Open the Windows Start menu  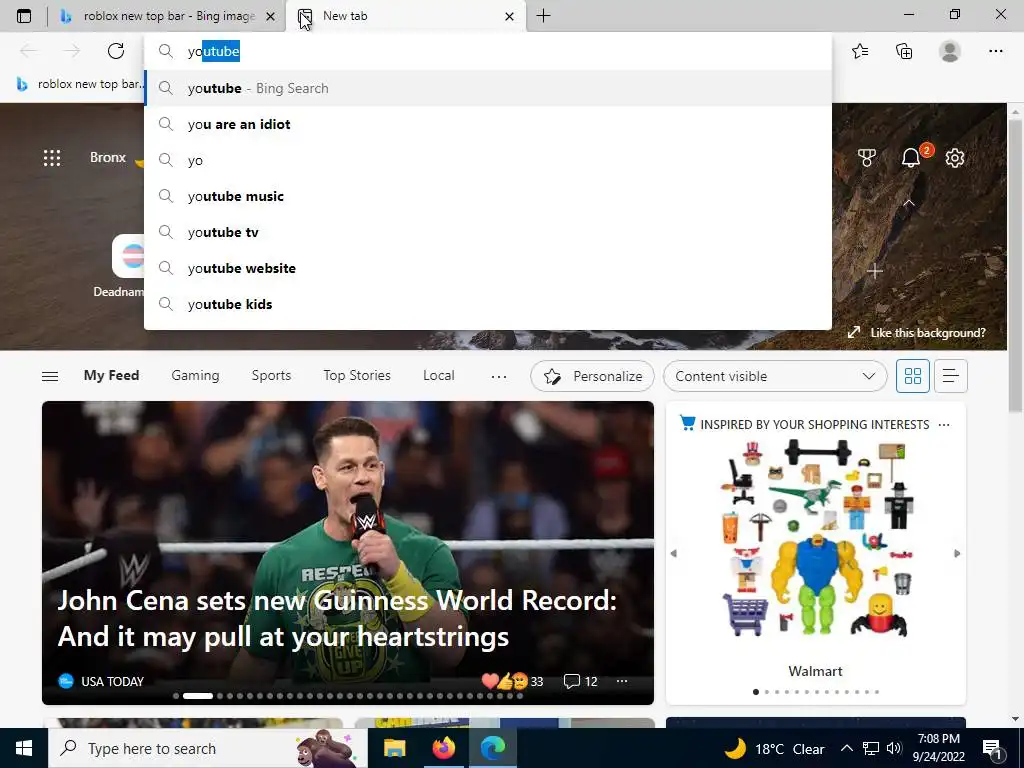tap(24, 748)
